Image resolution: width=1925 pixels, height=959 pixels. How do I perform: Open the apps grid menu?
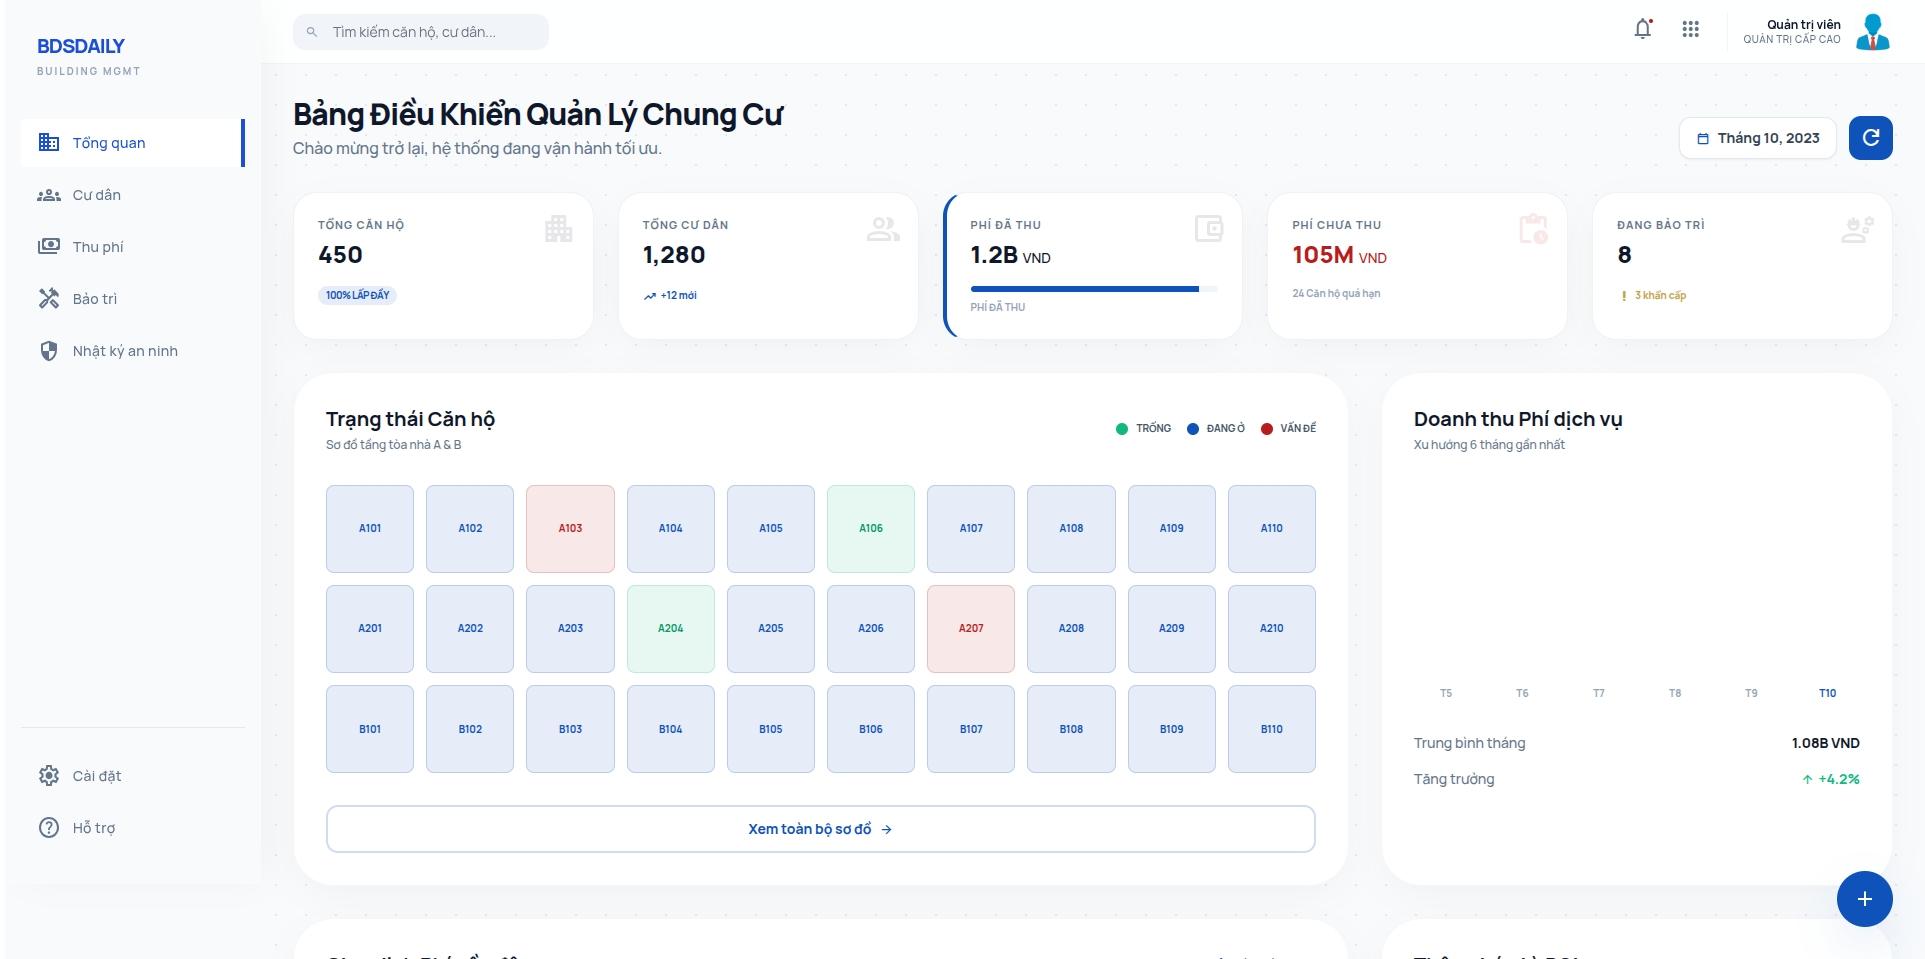point(1690,30)
